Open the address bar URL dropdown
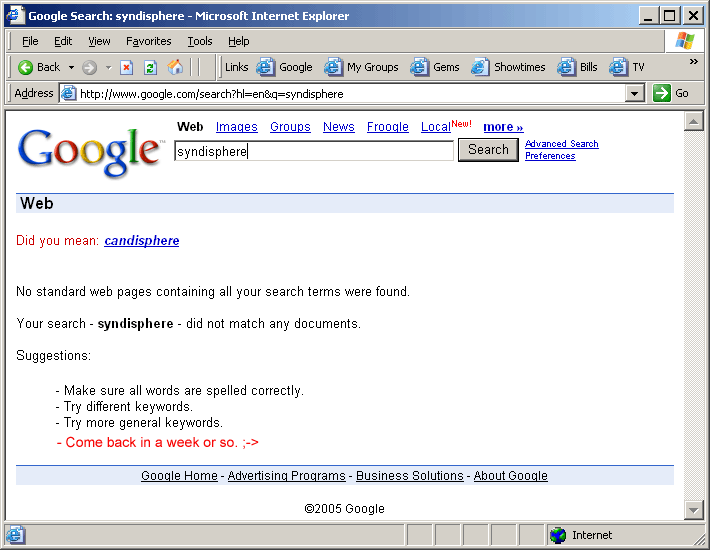Image resolution: width=710 pixels, height=550 pixels. (634, 93)
